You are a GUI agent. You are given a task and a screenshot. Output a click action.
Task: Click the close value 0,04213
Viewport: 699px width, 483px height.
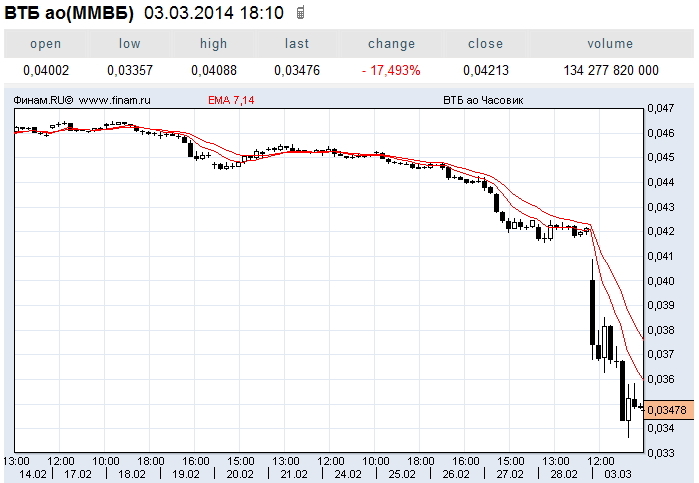coord(486,70)
